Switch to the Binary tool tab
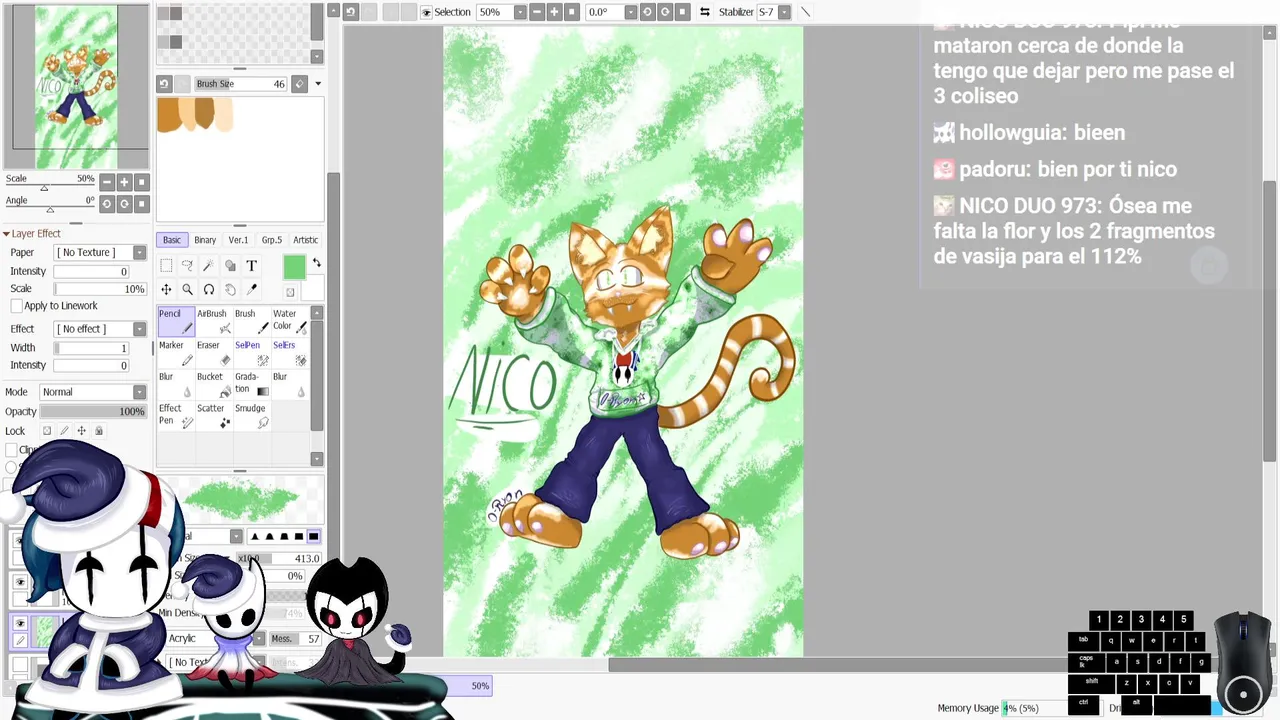The height and width of the screenshot is (720, 1280). [205, 240]
